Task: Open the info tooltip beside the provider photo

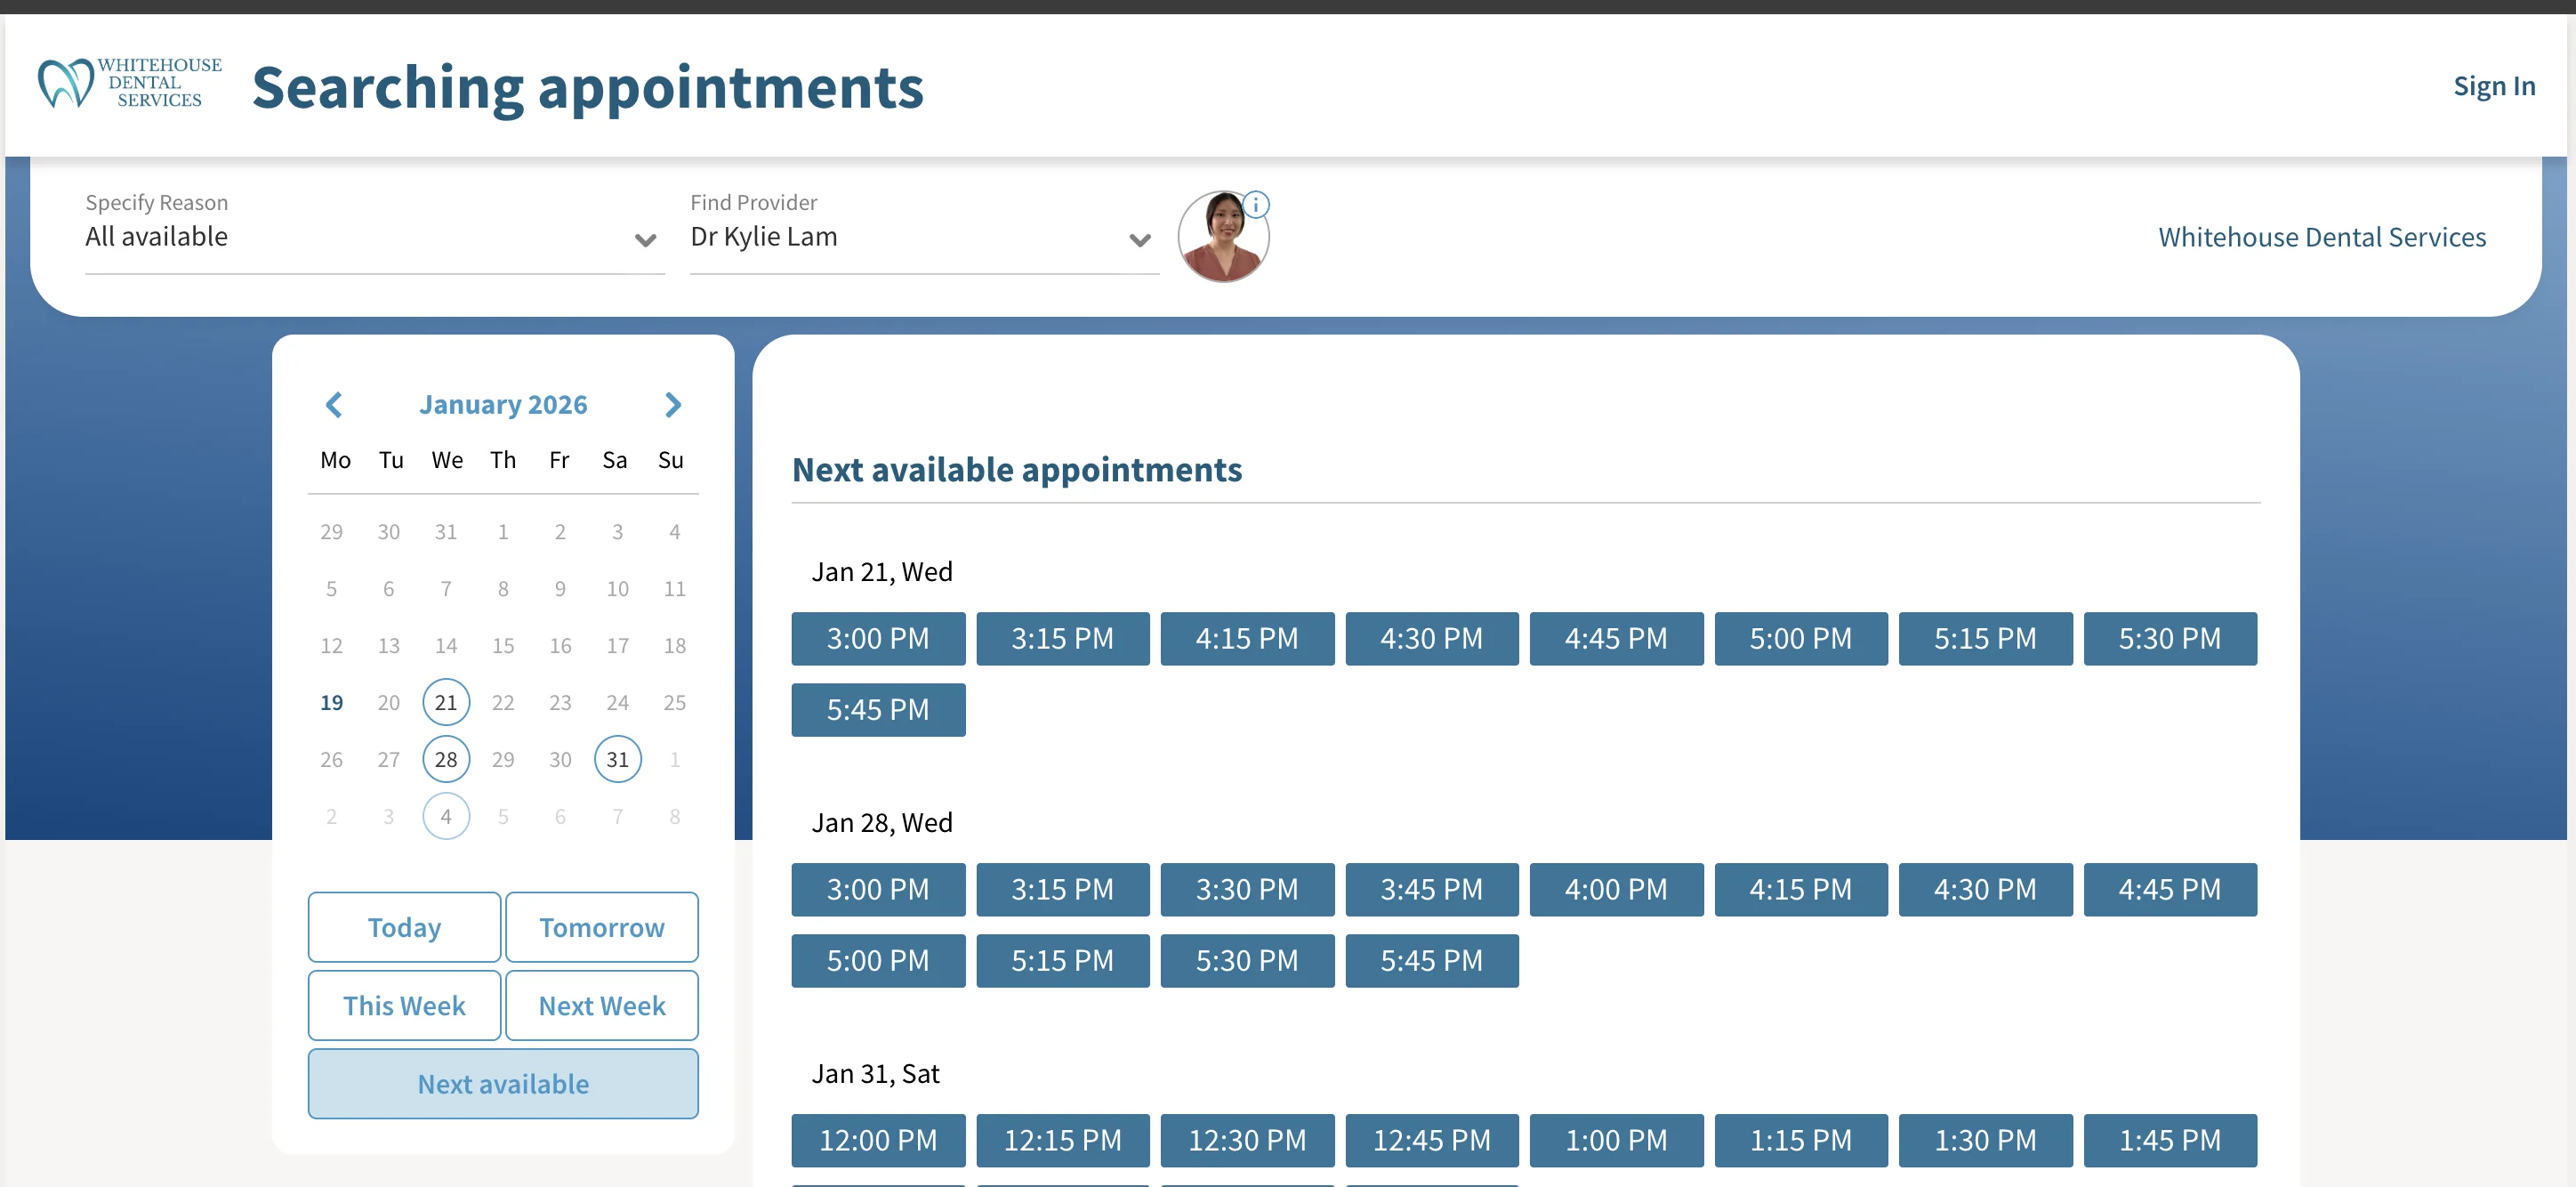Action: click(x=1259, y=203)
